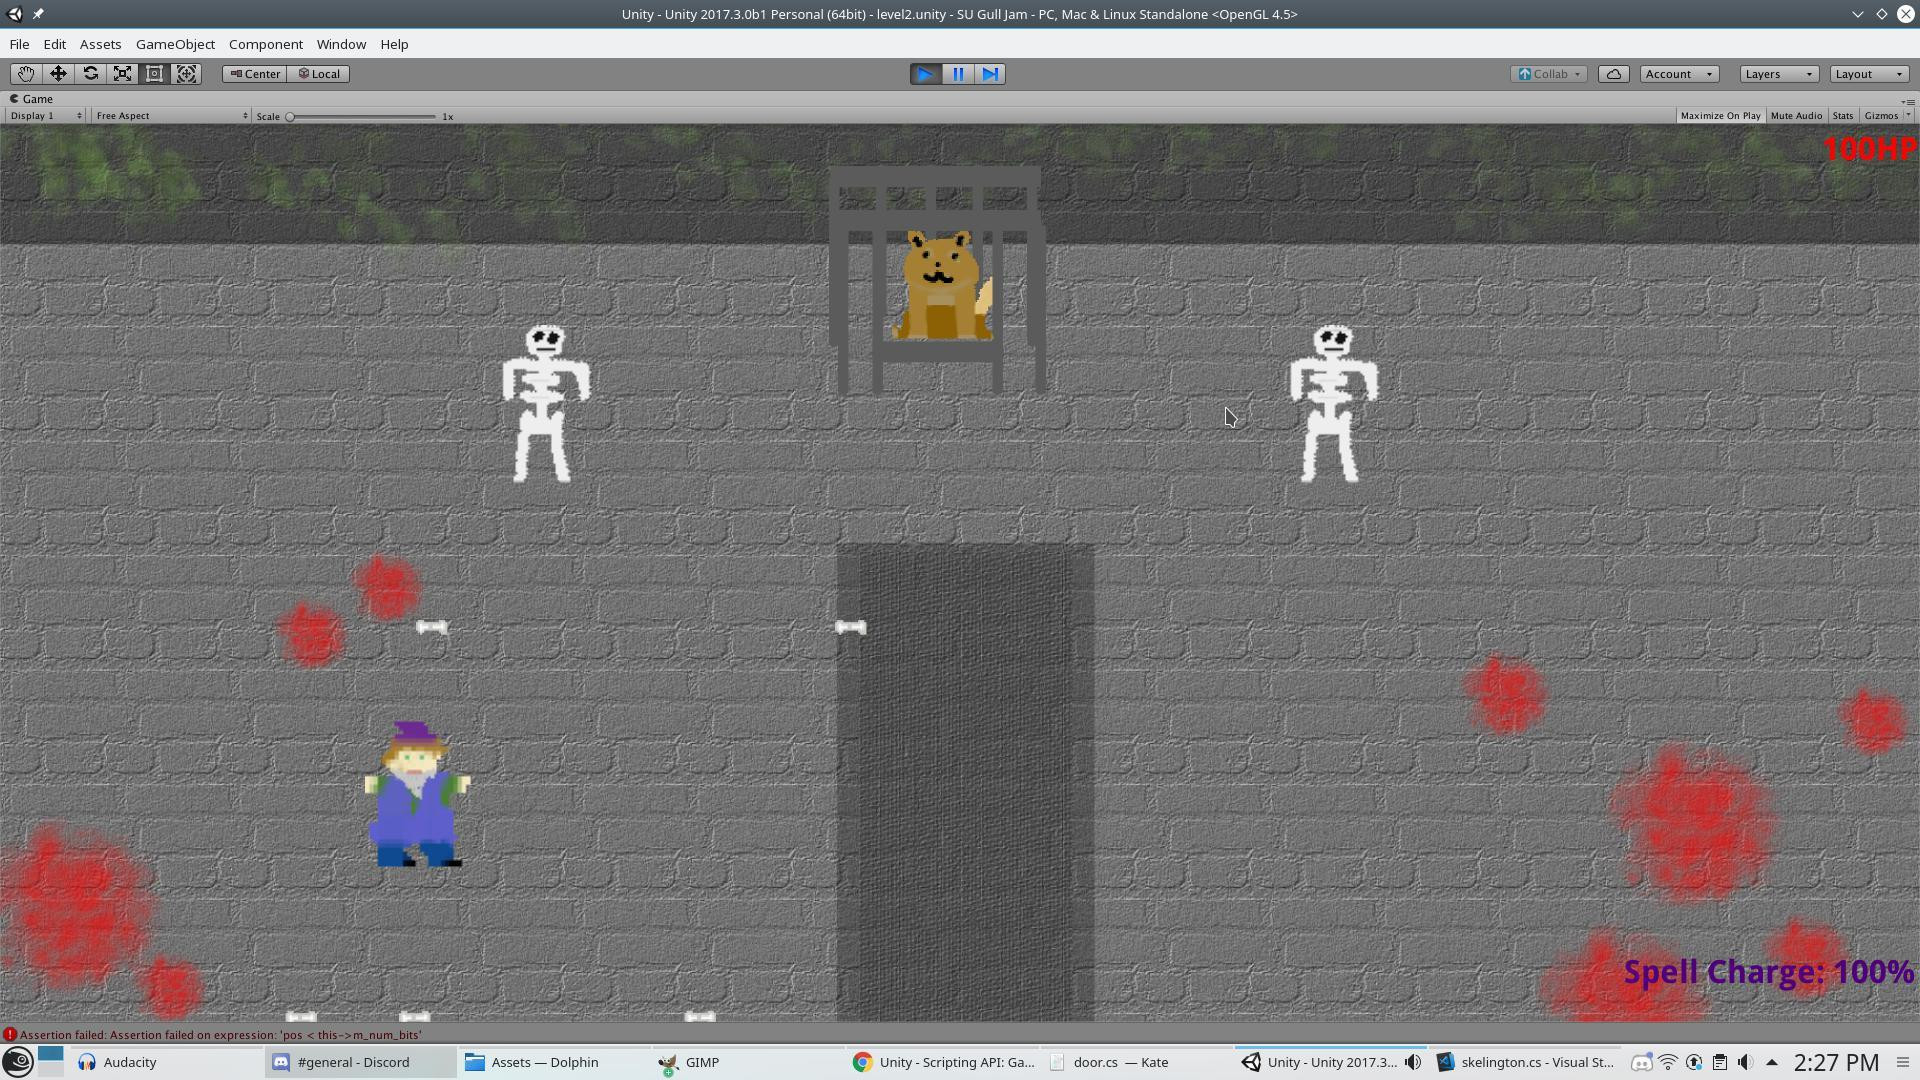The height and width of the screenshot is (1080, 1920).
Task: Open the Help menu
Action: pyautogui.click(x=394, y=44)
